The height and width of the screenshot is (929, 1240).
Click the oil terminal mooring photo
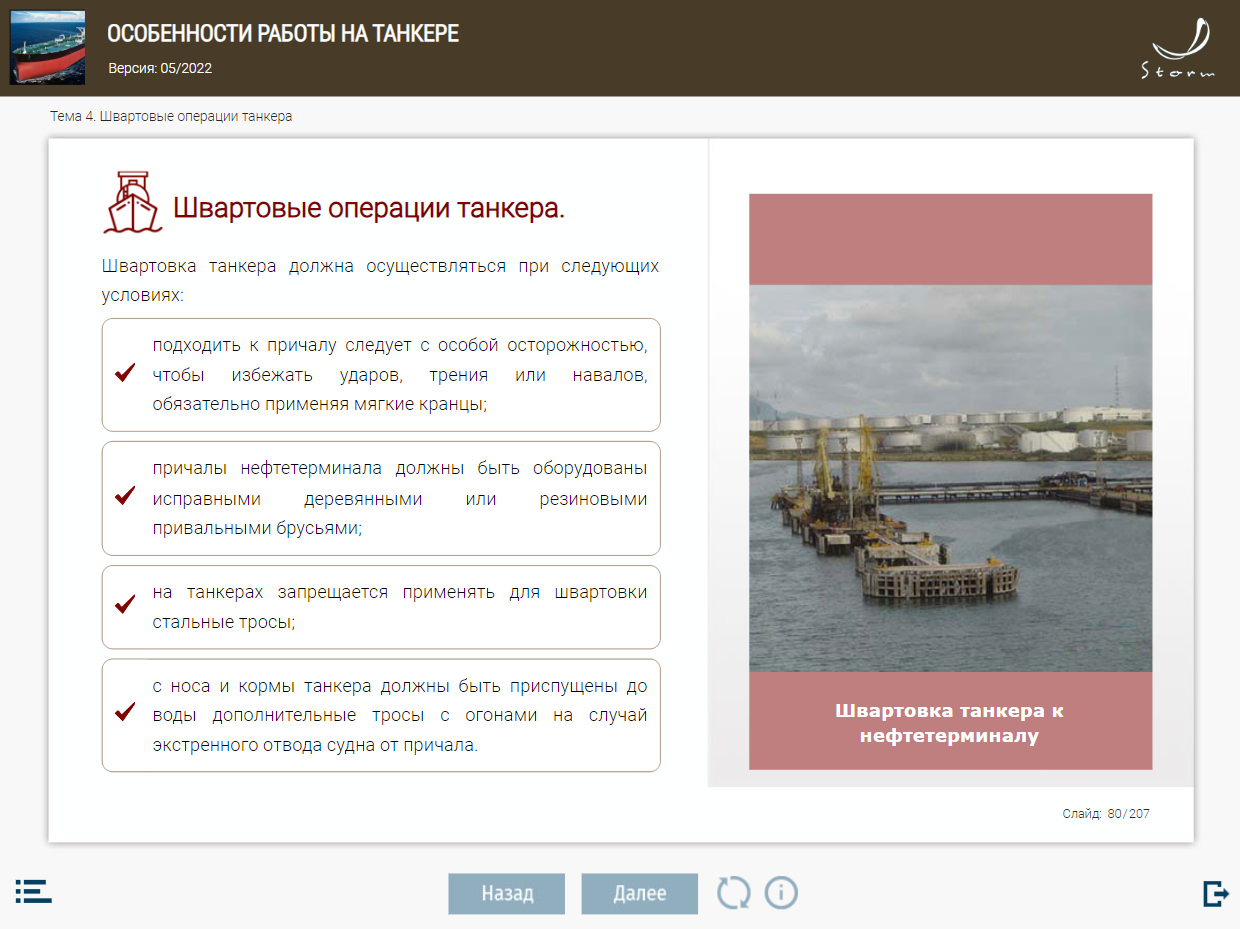950,478
